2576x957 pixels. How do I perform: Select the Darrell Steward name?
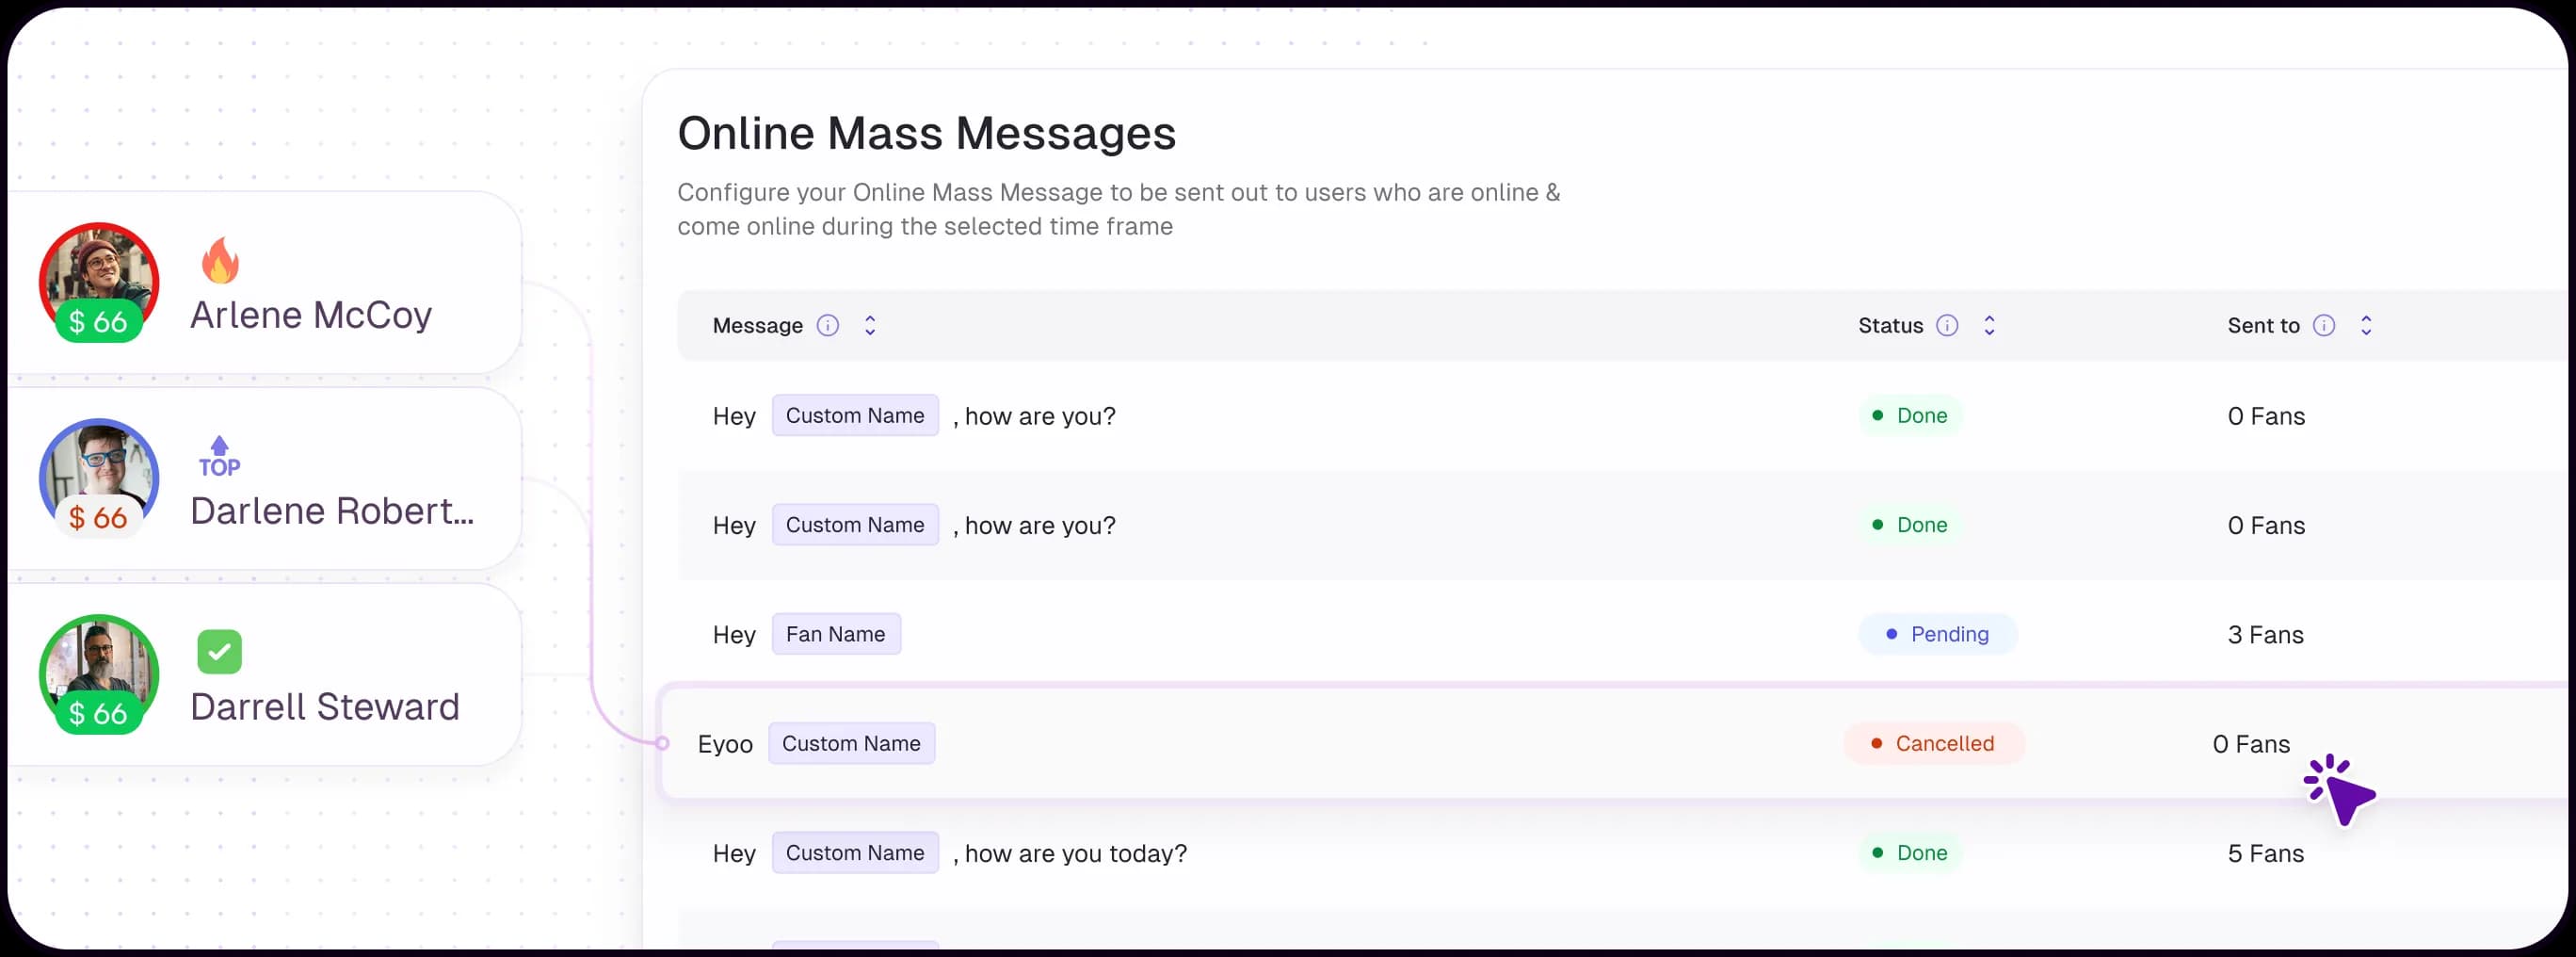tap(325, 707)
